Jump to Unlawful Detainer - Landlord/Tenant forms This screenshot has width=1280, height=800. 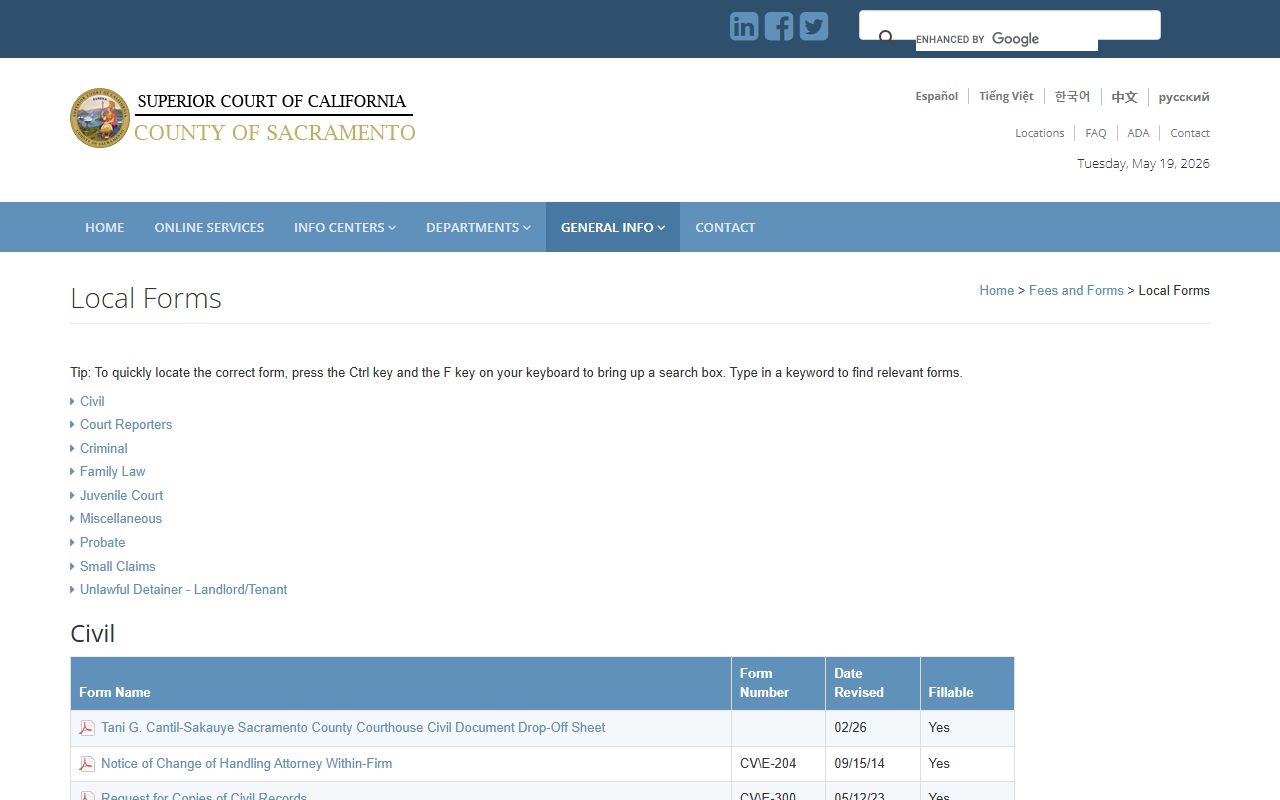coord(184,589)
